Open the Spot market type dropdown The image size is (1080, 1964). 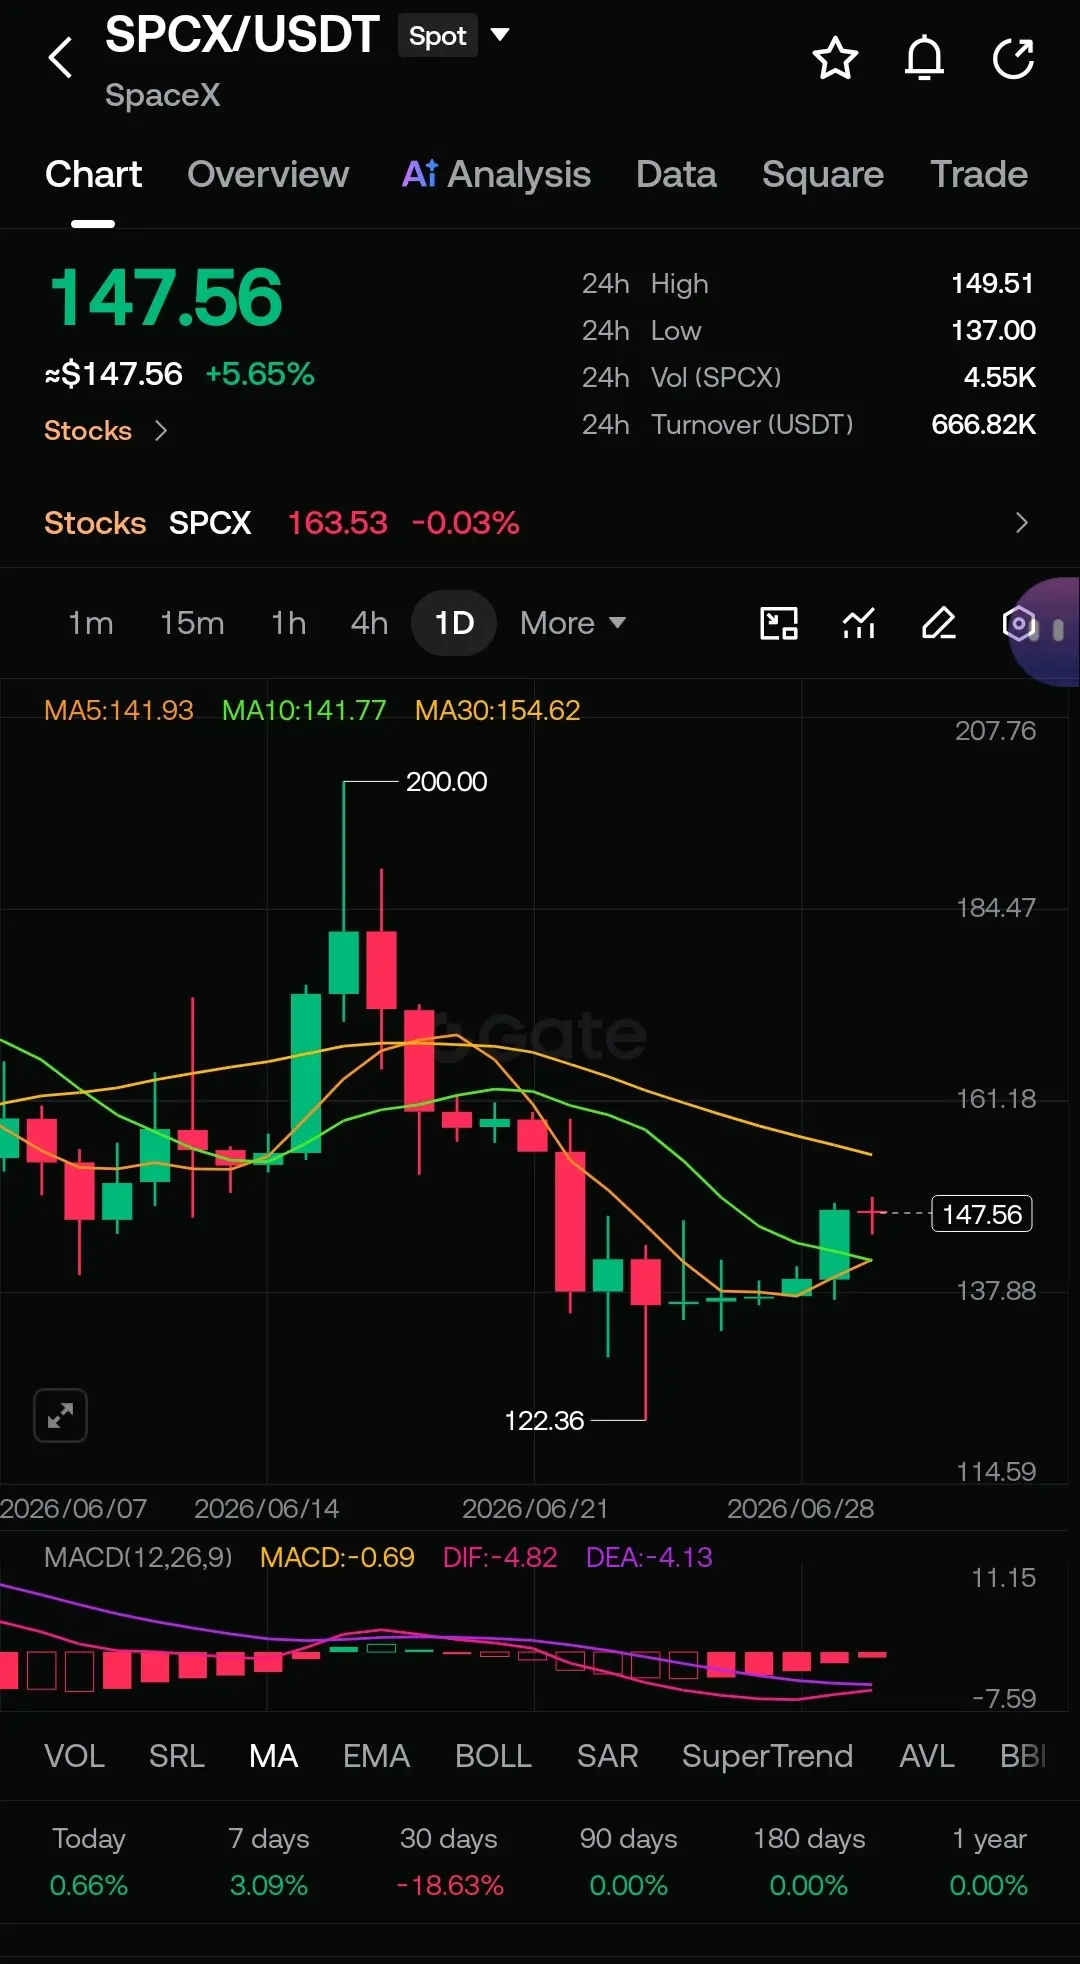pos(455,36)
